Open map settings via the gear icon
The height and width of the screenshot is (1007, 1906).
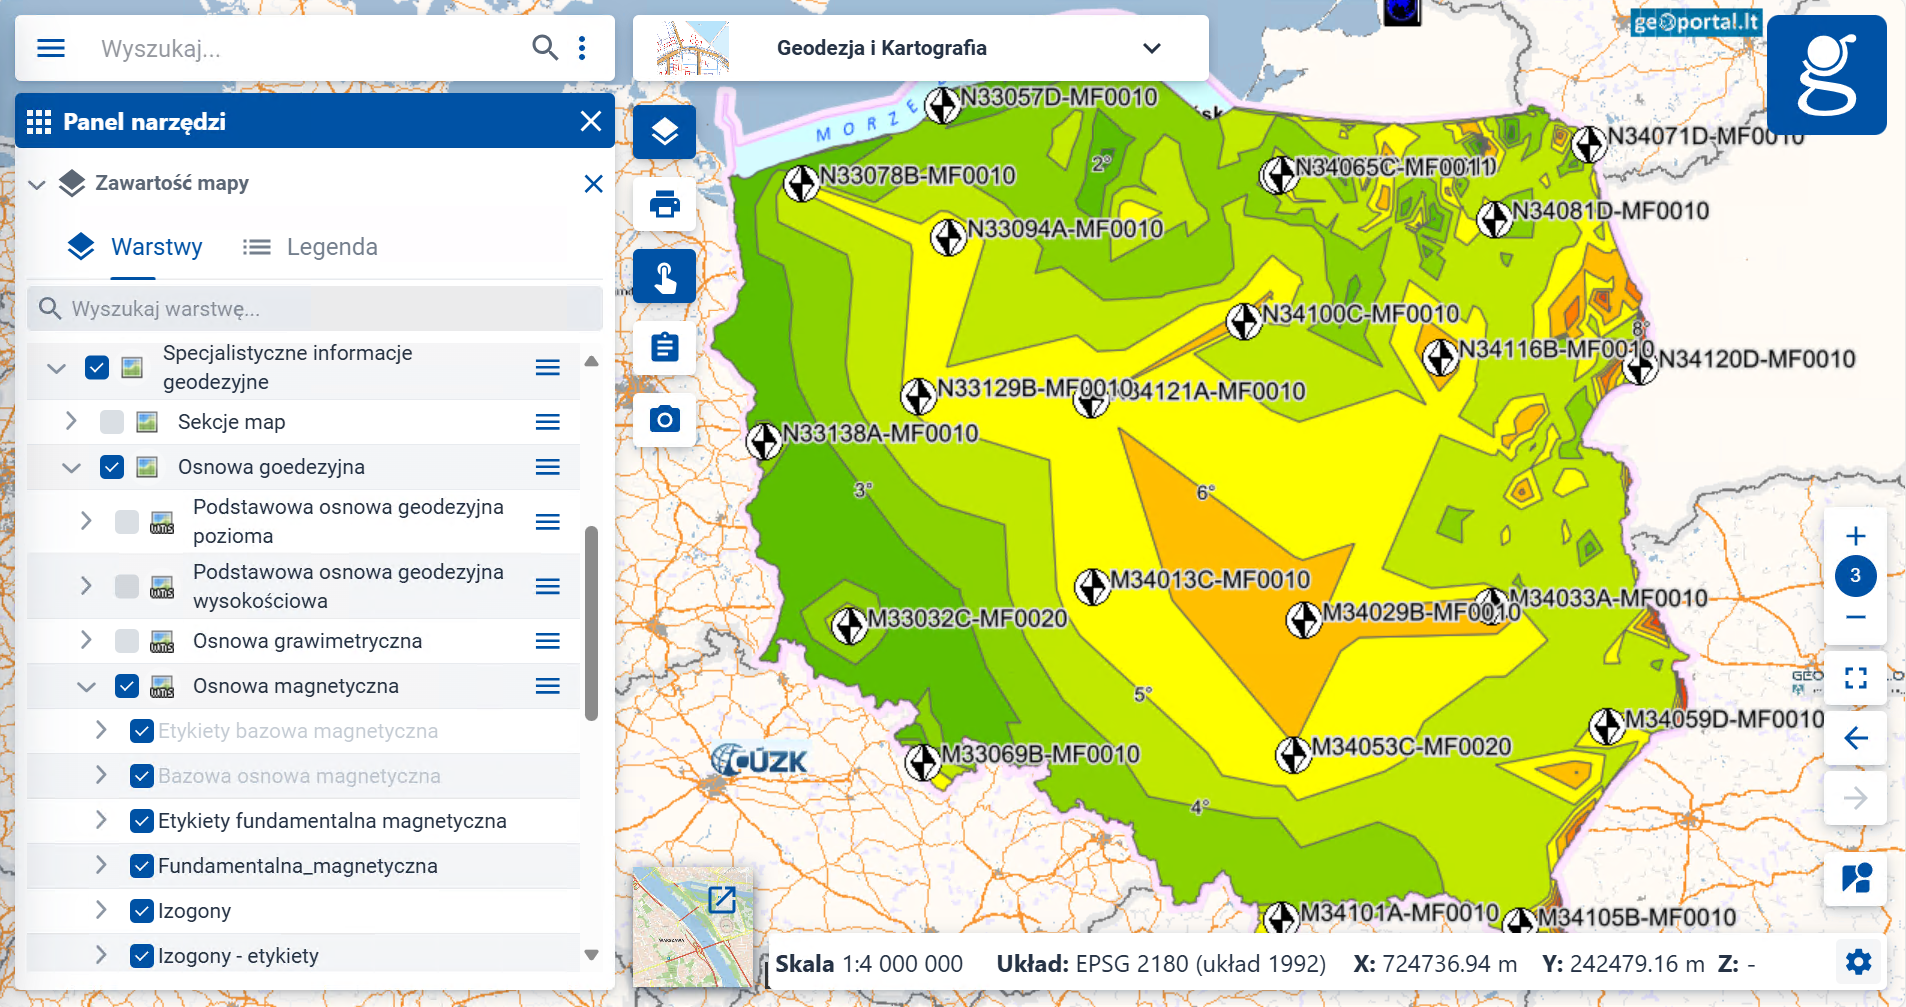pyautogui.click(x=1858, y=962)
